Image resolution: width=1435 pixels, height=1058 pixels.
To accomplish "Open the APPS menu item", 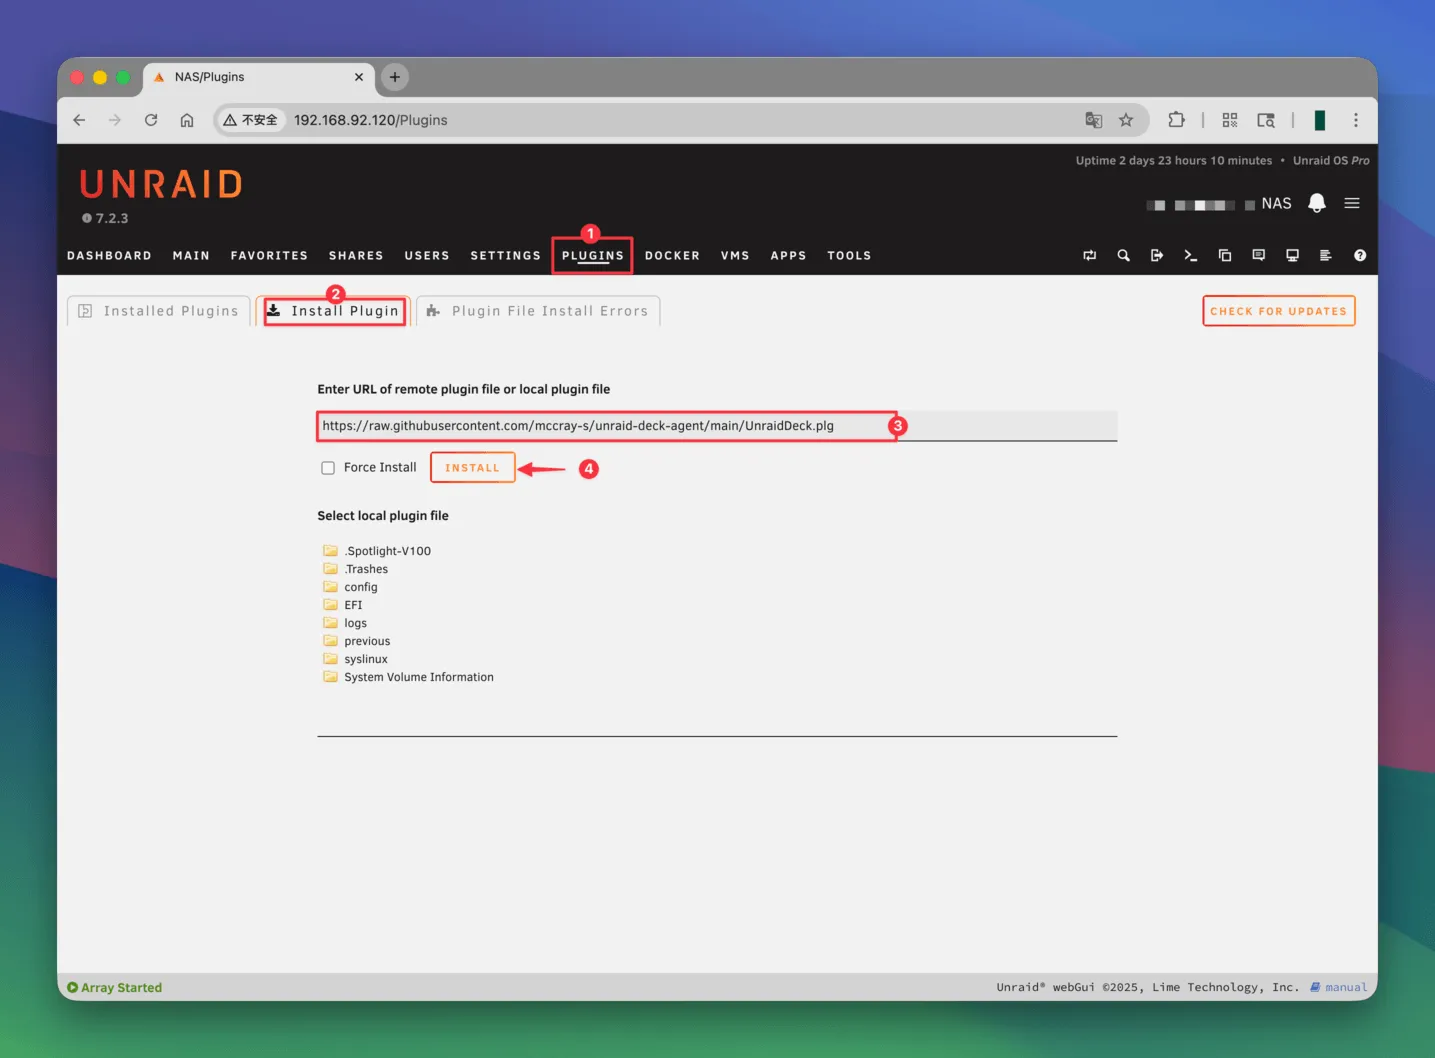I will pyautogui.click(x=788, y=256).
